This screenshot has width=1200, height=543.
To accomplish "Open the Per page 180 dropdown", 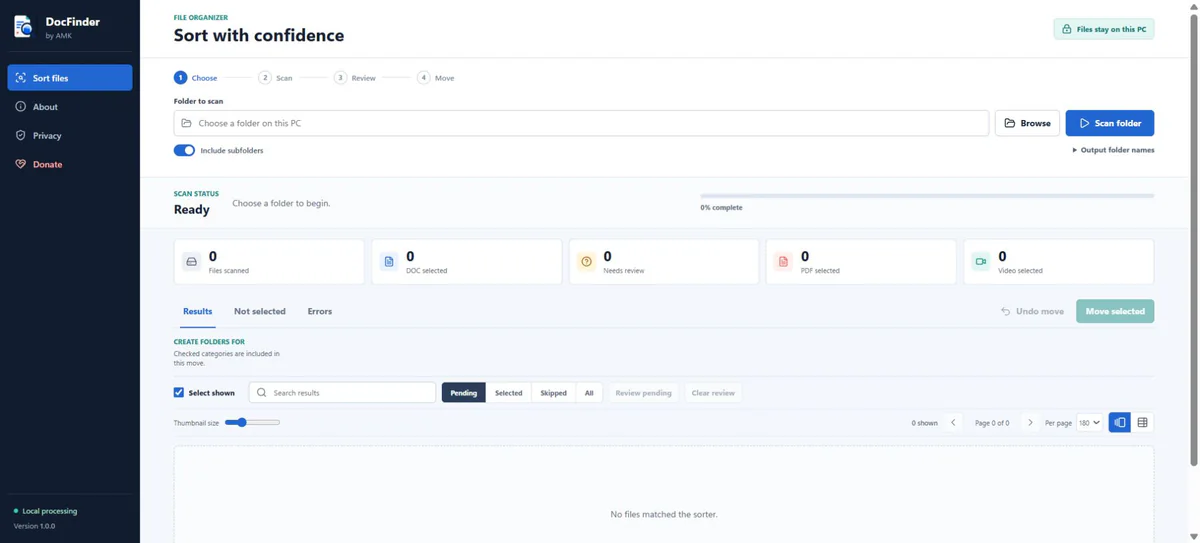I will 1089,423.
